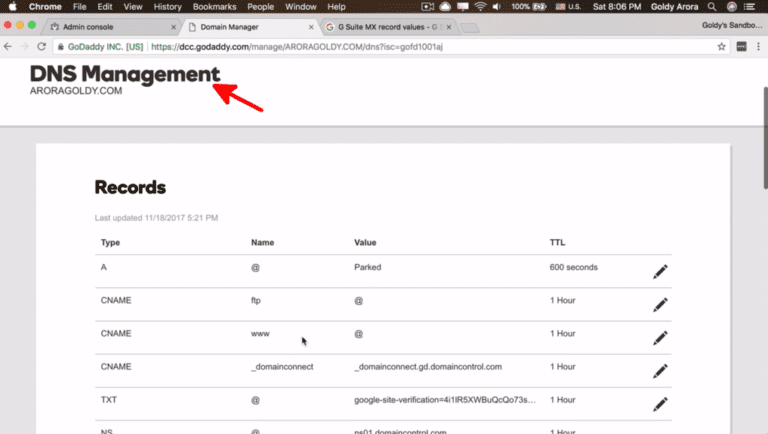This screenshot has width=768, height=434.
Task: Open the volume control in the menu bar
Action: 497,7
